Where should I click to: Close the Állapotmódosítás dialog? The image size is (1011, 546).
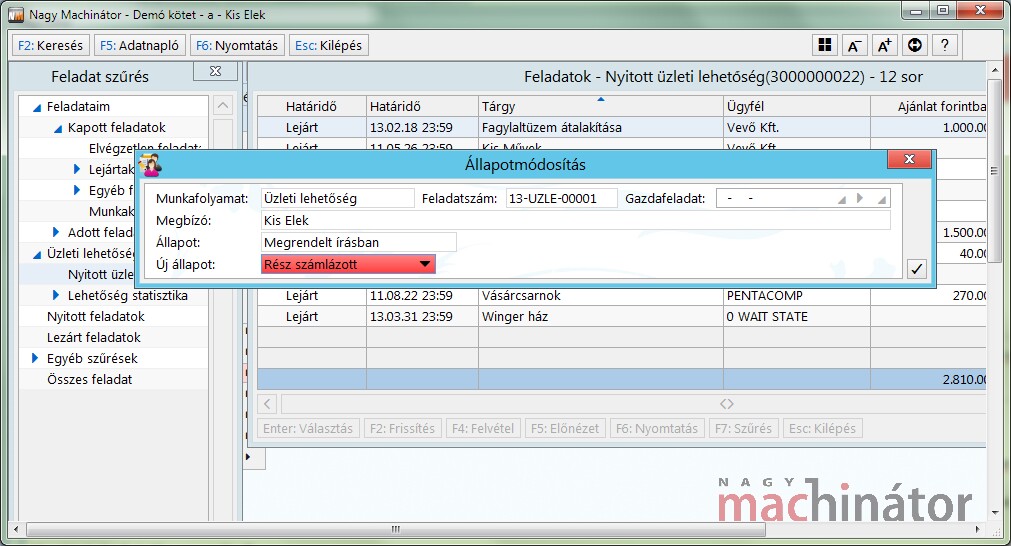click(909, 159)
